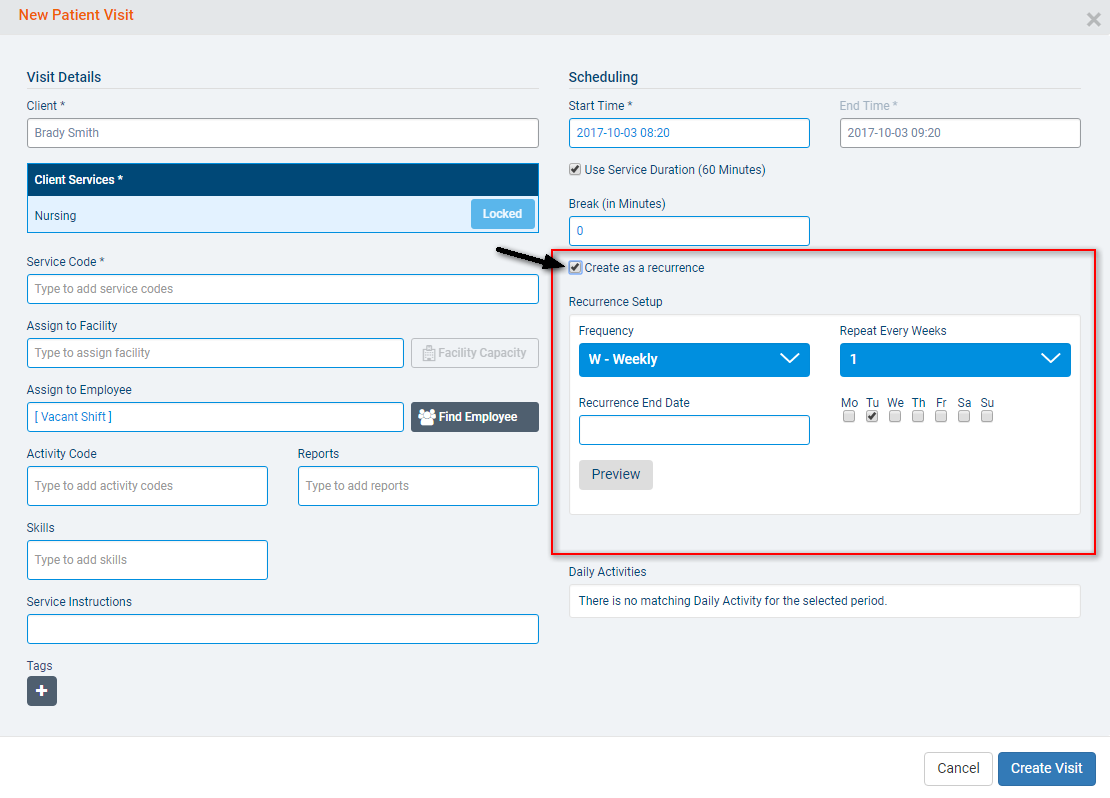This screenshot has height=798, width=1110.
Task: Select the Start Time field
Action: click(x=689, y=133)
